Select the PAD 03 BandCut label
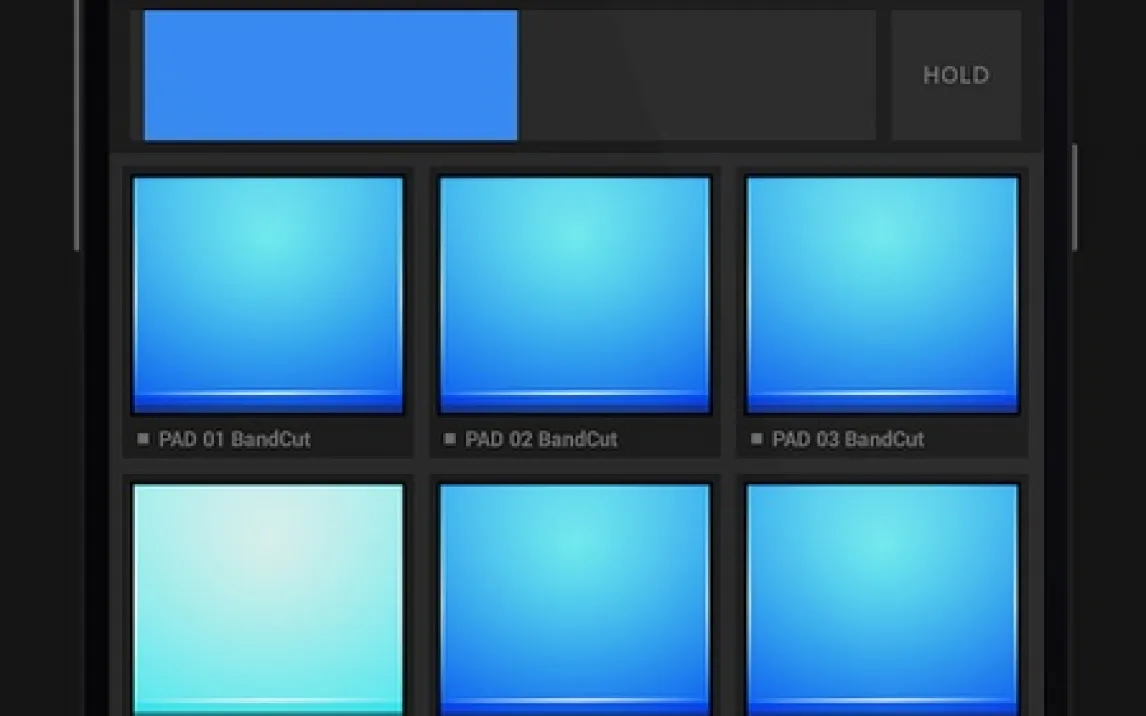The width and height of the screenshot is (1146, 716). [848, 439]
